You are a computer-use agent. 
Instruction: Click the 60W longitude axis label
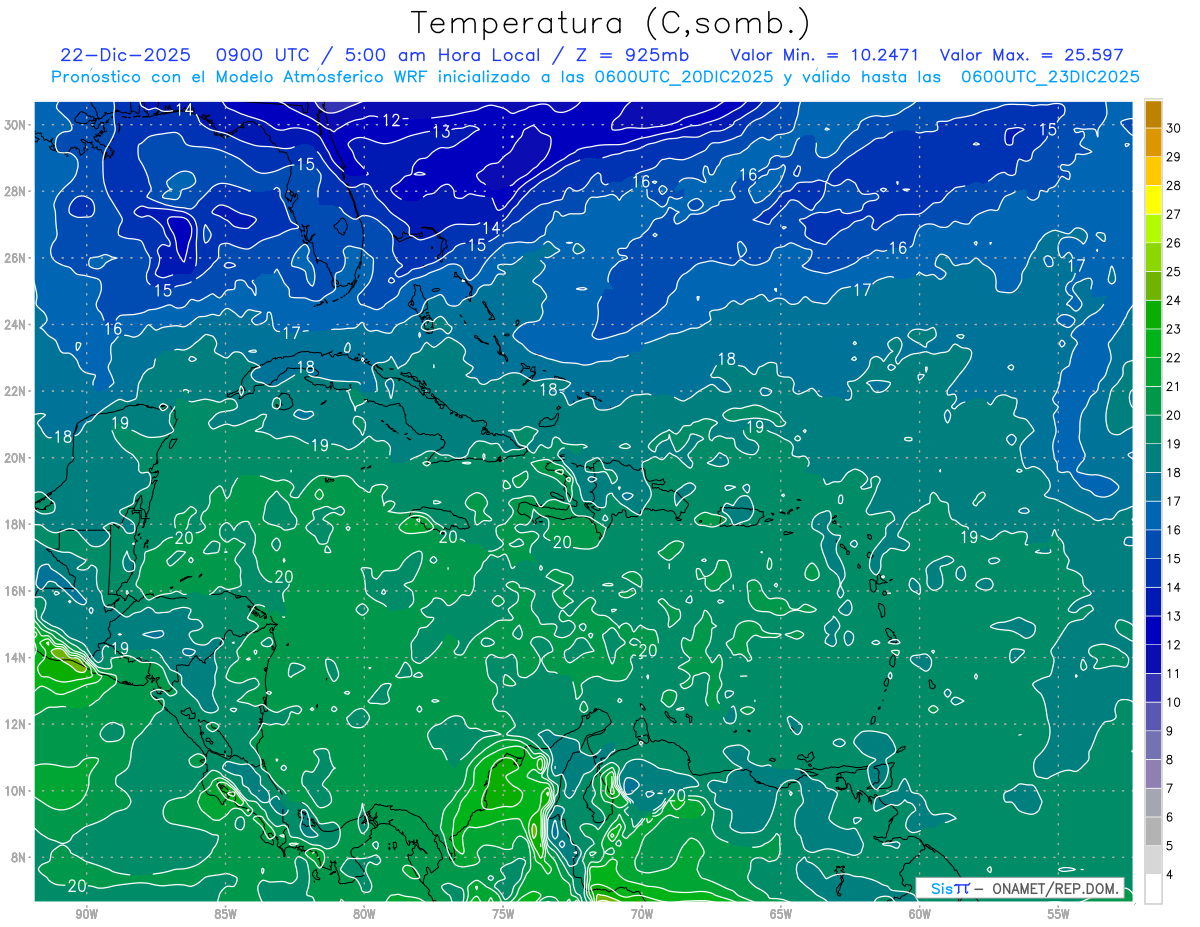tap(920, 914)
